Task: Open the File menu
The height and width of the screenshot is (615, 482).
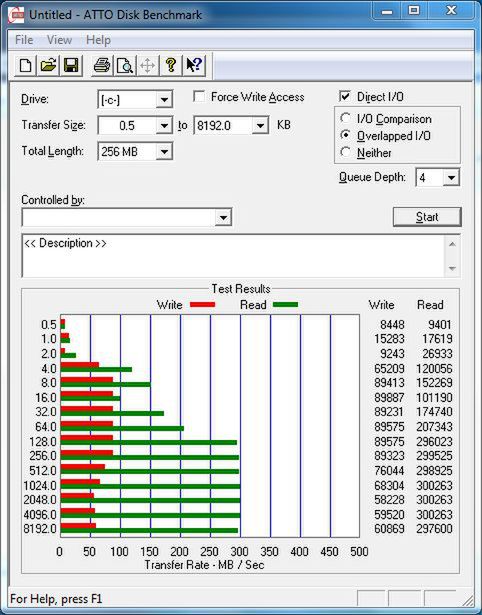Action: click(x=24, y=40)
